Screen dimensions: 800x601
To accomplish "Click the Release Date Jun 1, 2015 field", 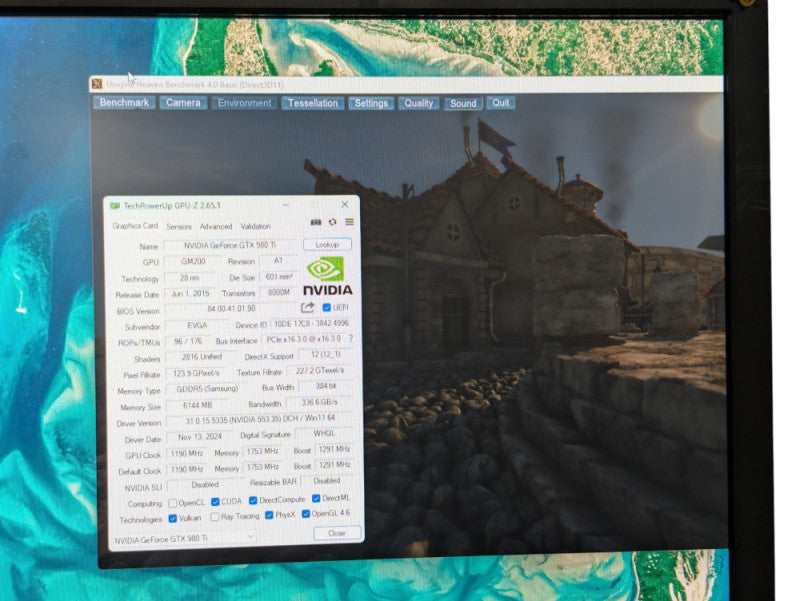I will [190, 294].
